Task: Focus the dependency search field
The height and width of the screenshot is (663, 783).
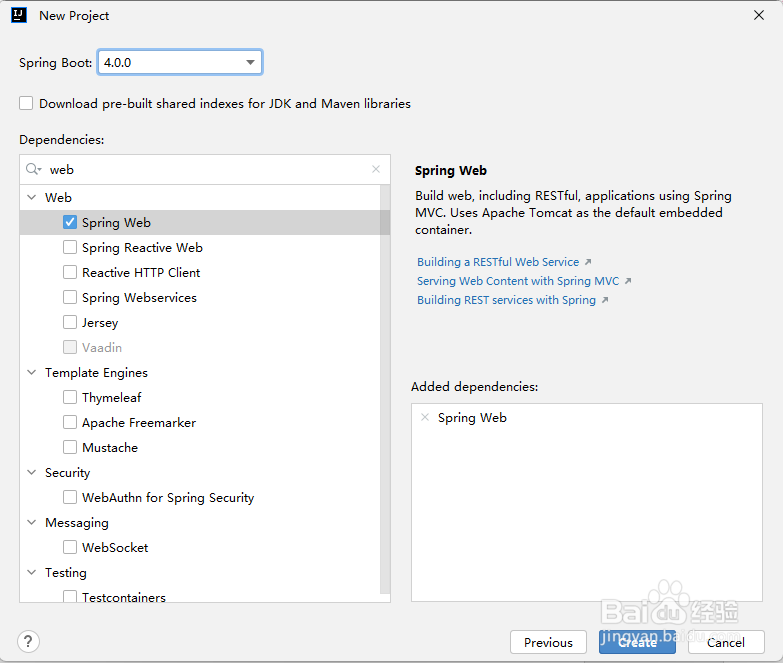Action: tap(205, 170)
